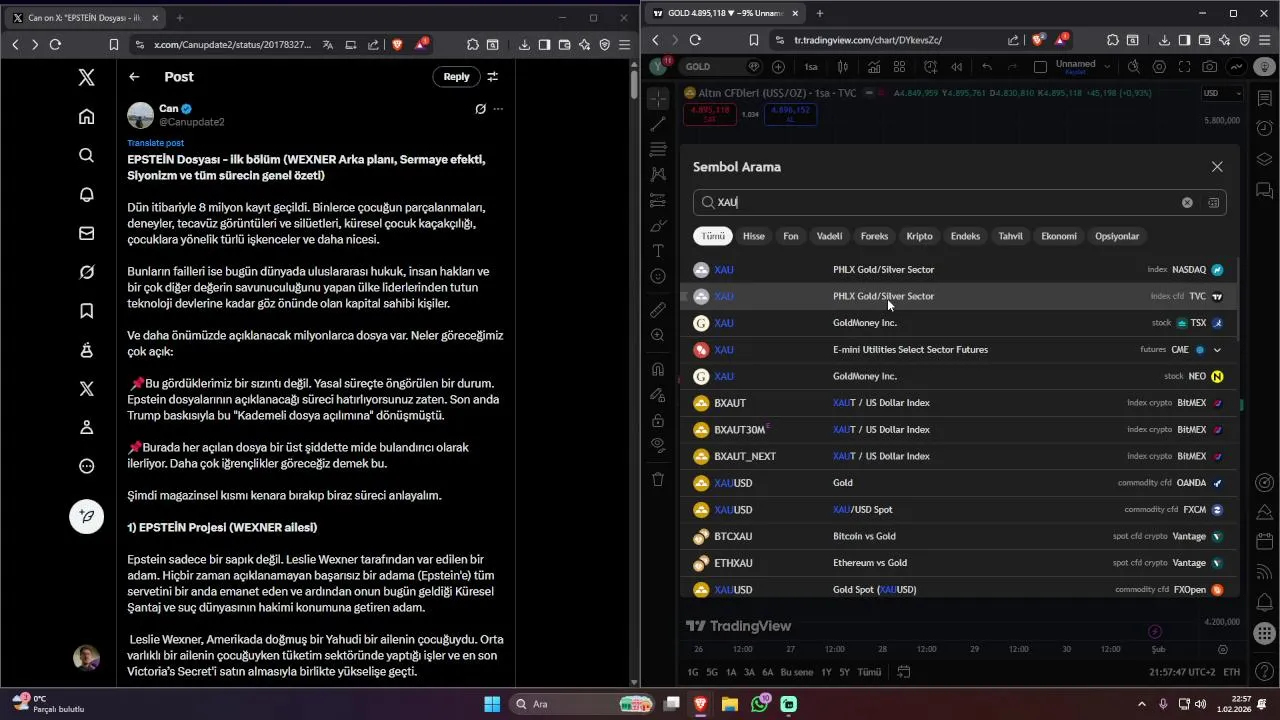The height and width of the screenshot is (720, 1280).
Task: Select the trend line drawing tool
Action: pos(658,124)
